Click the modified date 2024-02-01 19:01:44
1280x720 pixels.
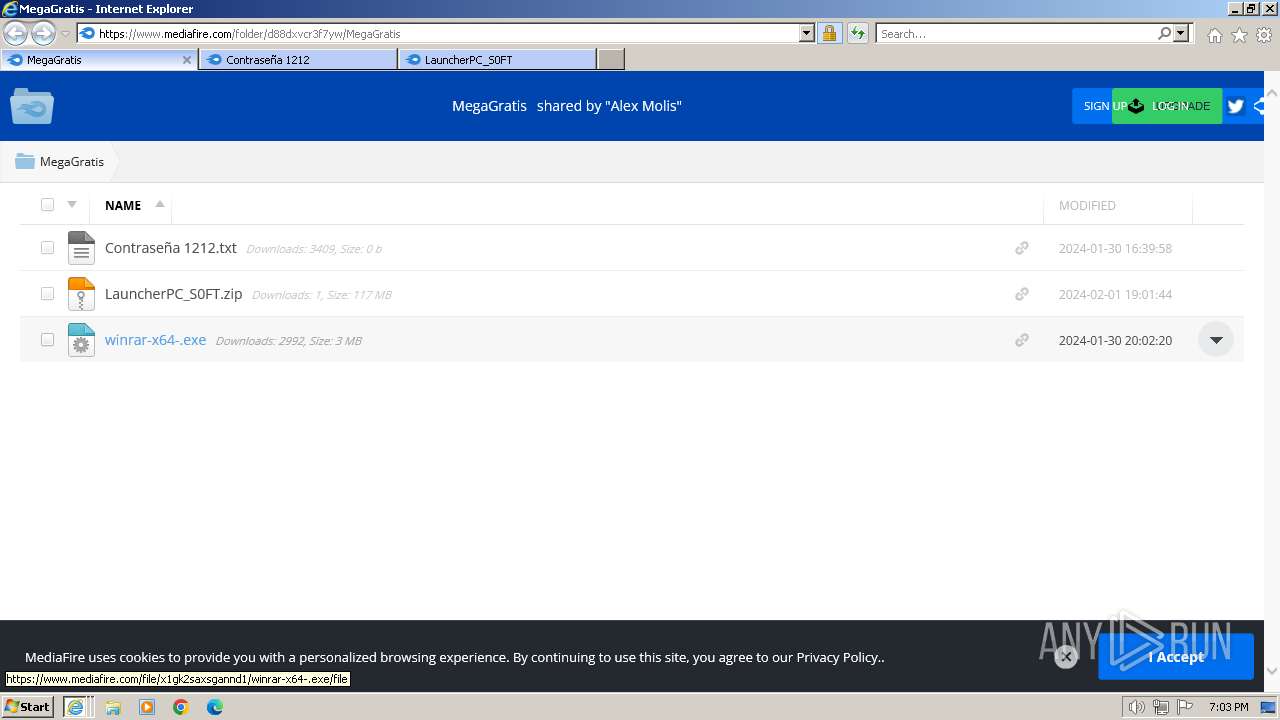[1115, 294]
